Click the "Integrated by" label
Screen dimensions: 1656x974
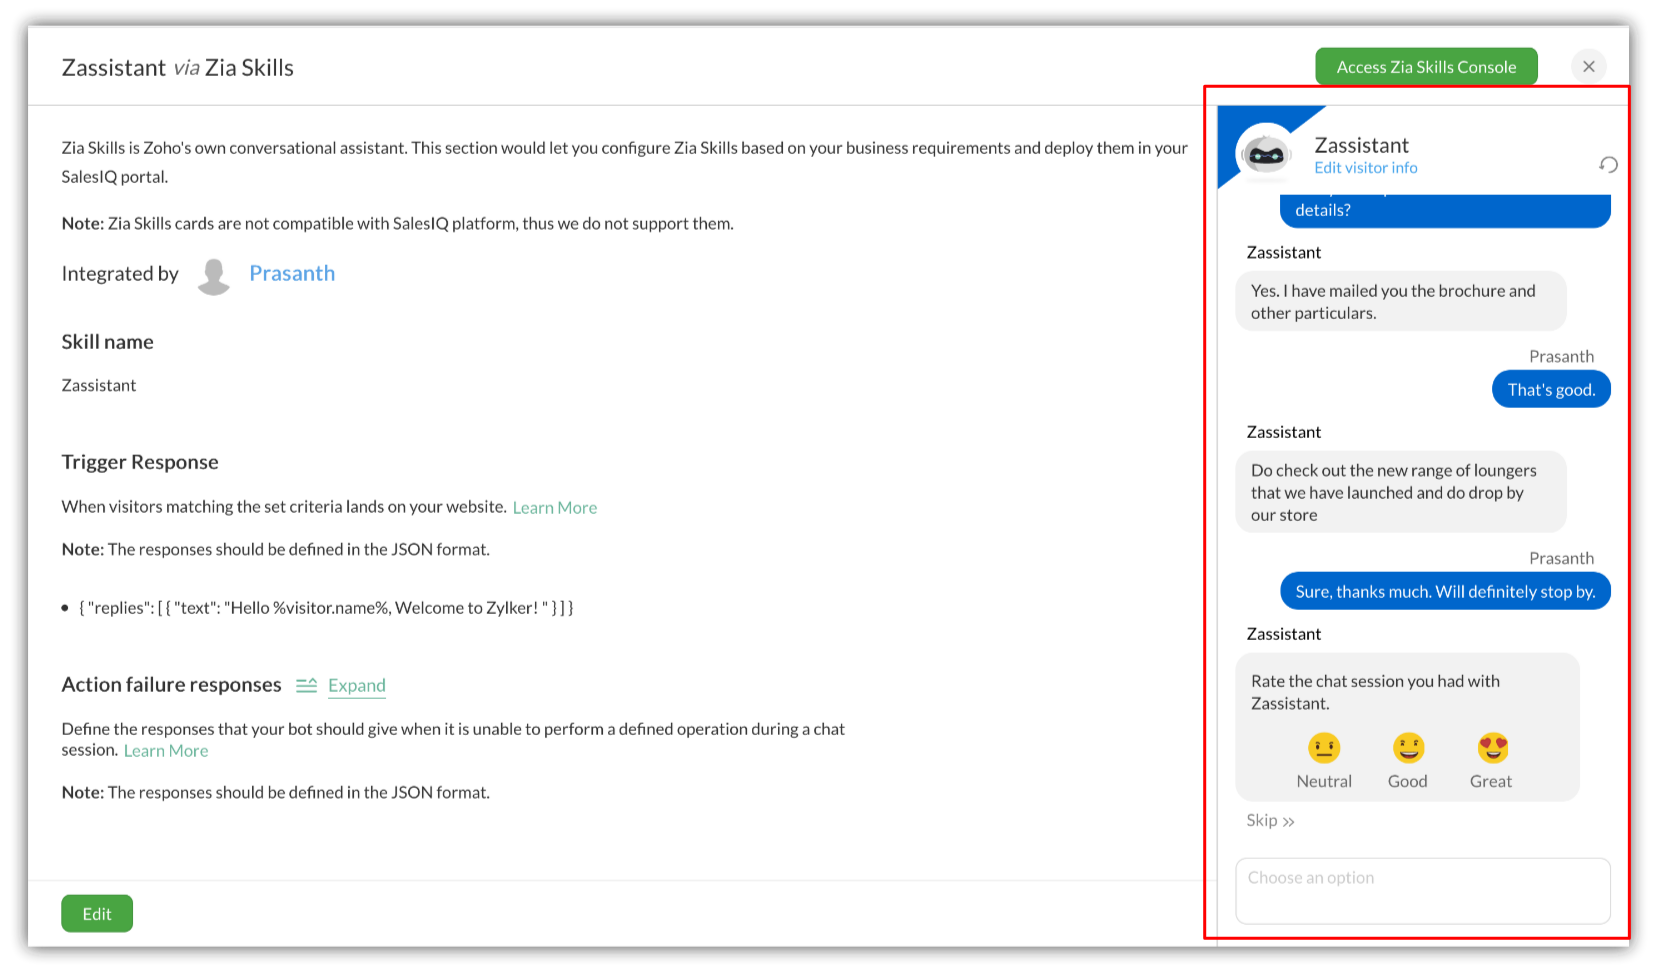point(120,274)
